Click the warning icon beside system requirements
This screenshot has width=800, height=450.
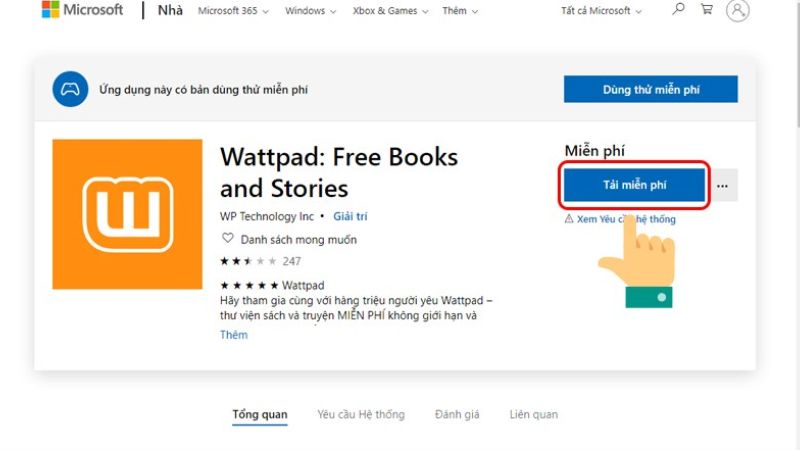[x=569, y=219]
